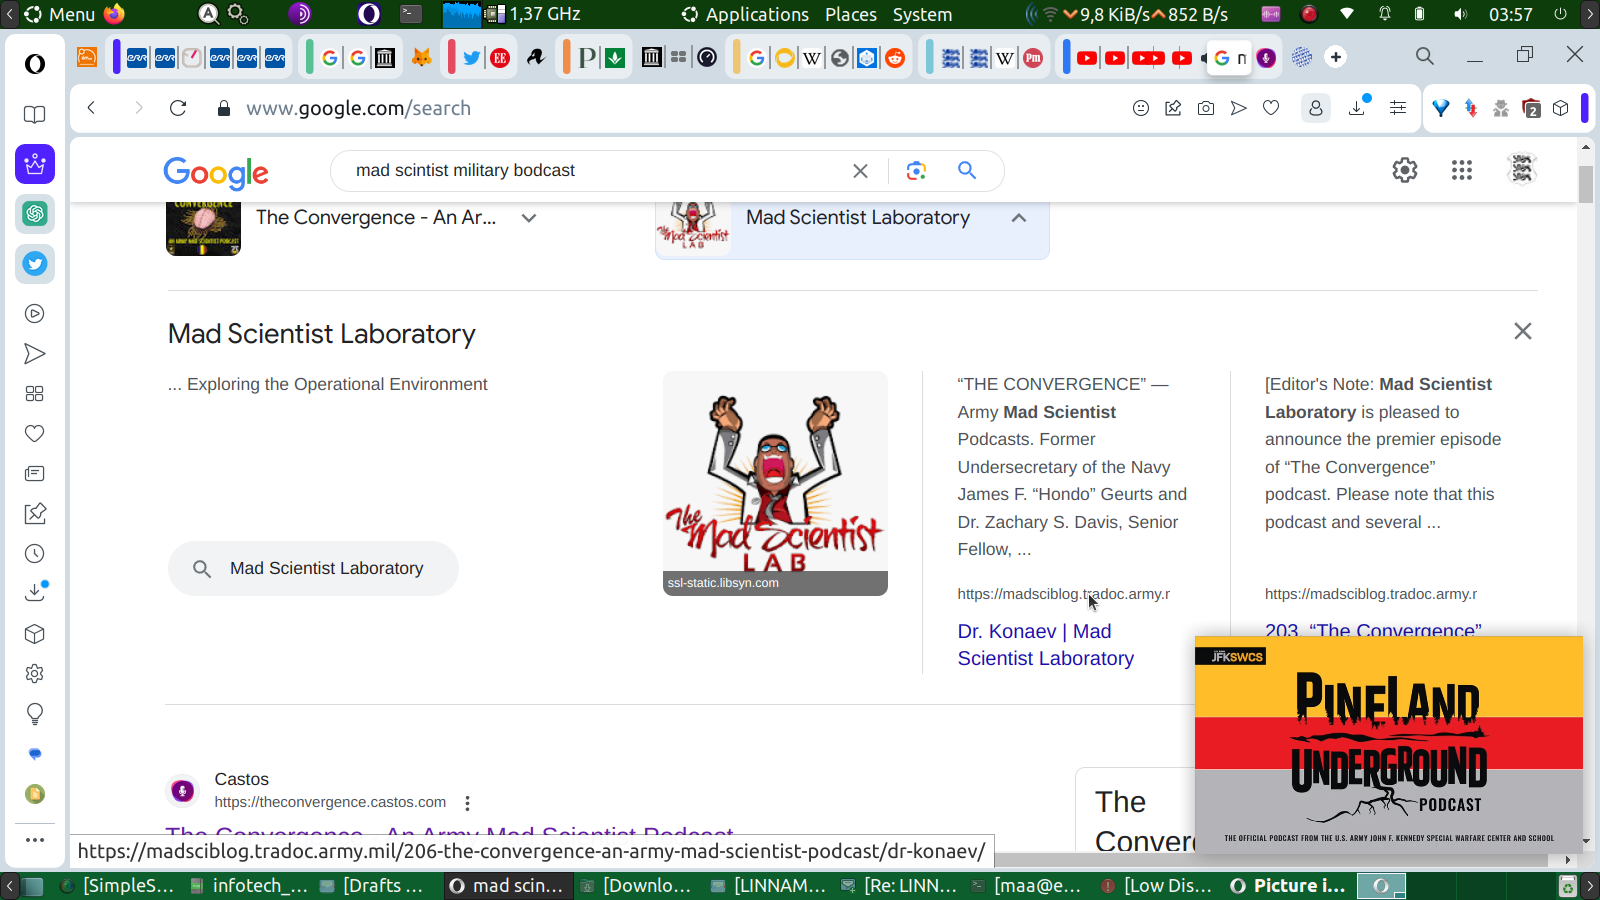Viewport: 1600px width, 900px height.
Task: Click the volume icon in system tray
Action: [1460, 14]
